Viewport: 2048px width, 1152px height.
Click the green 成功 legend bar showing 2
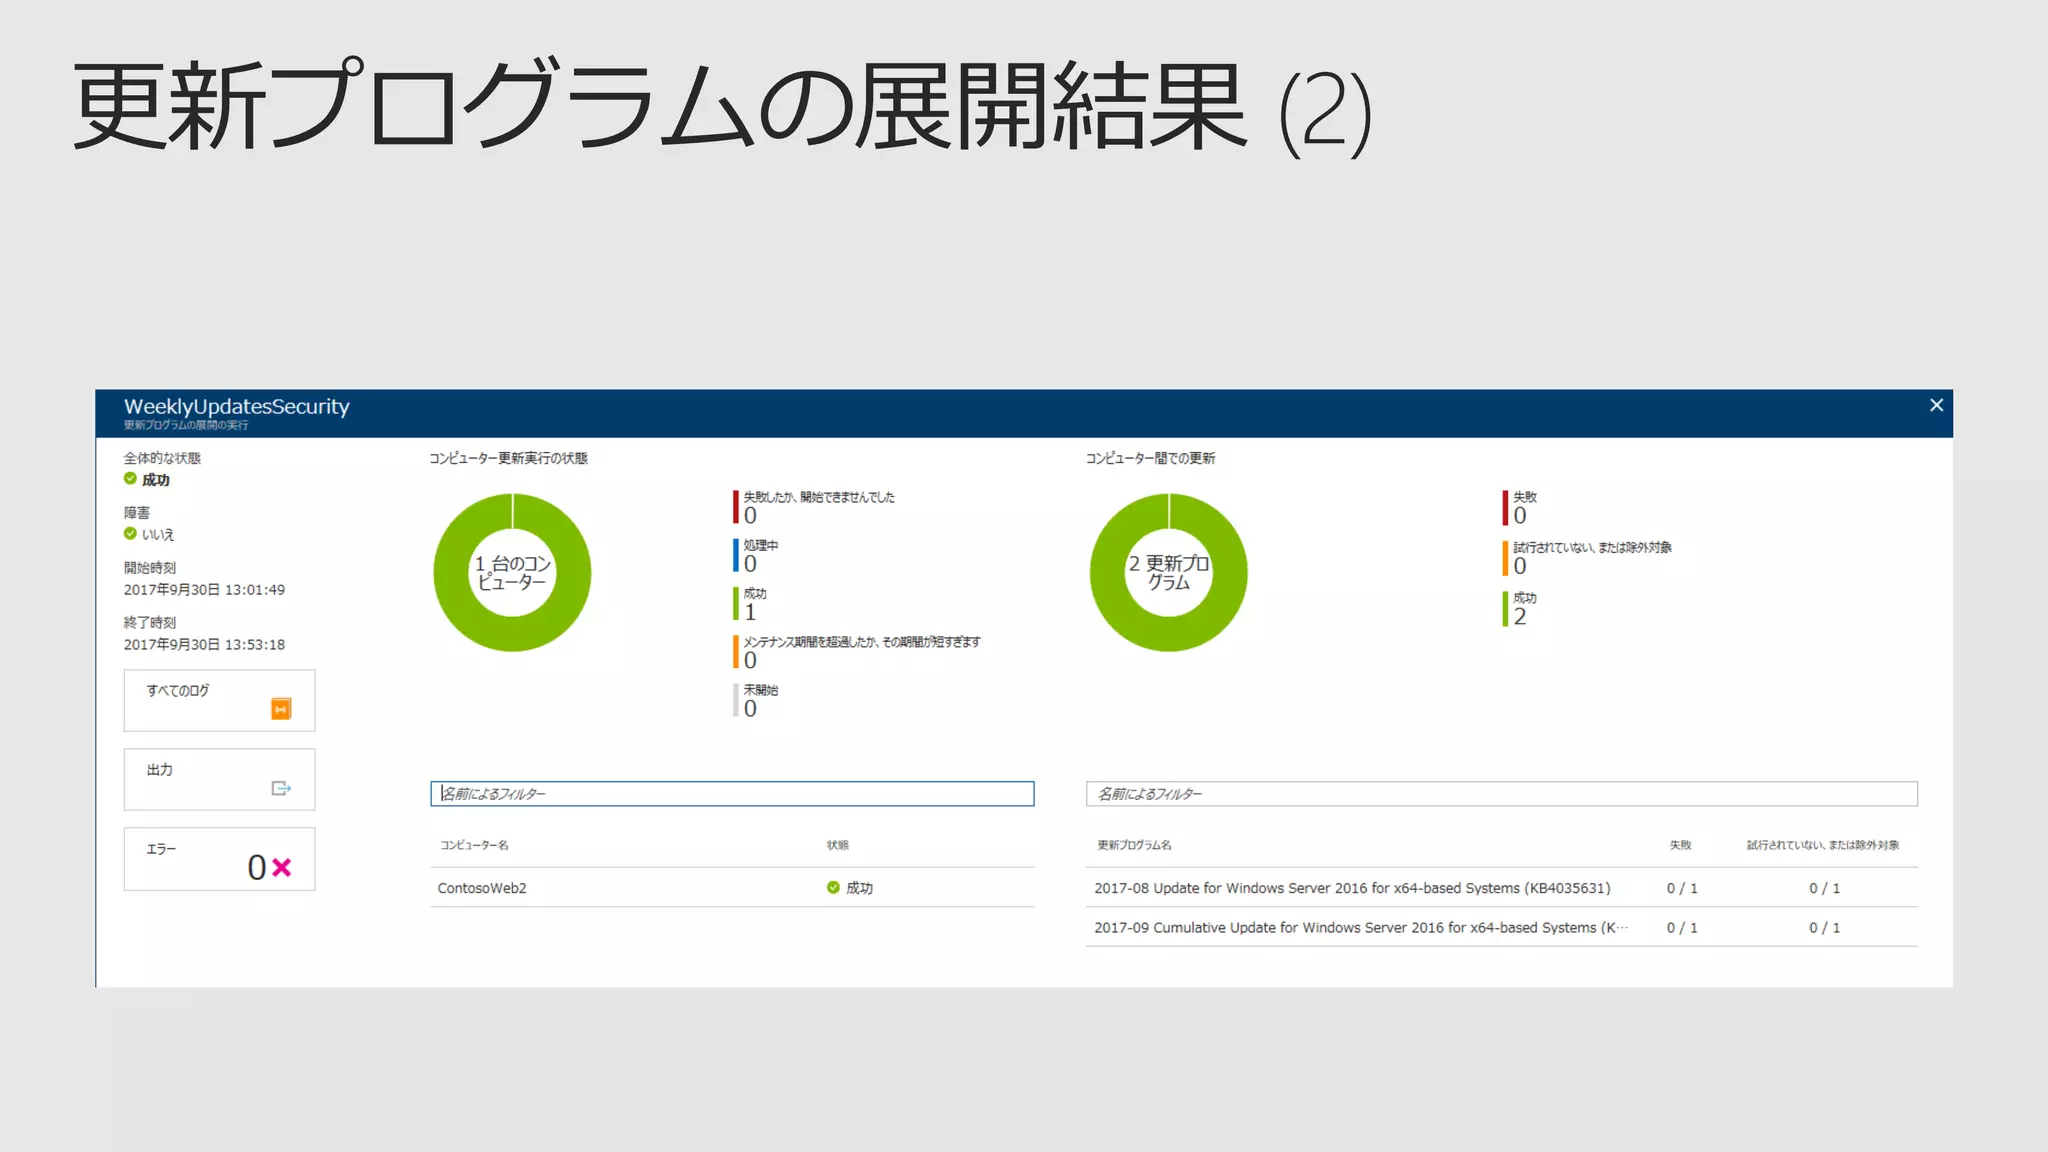tap(1506, 609)
